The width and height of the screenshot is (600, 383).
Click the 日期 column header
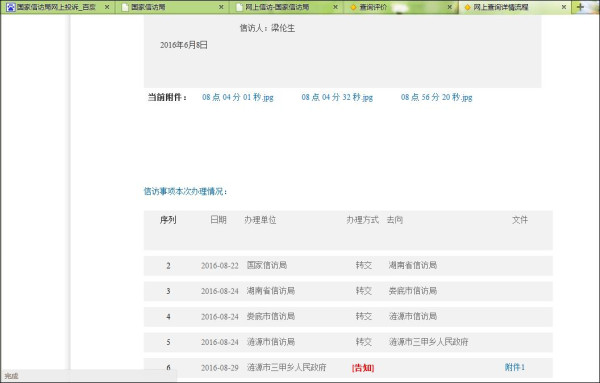click(x=218, y=220)
